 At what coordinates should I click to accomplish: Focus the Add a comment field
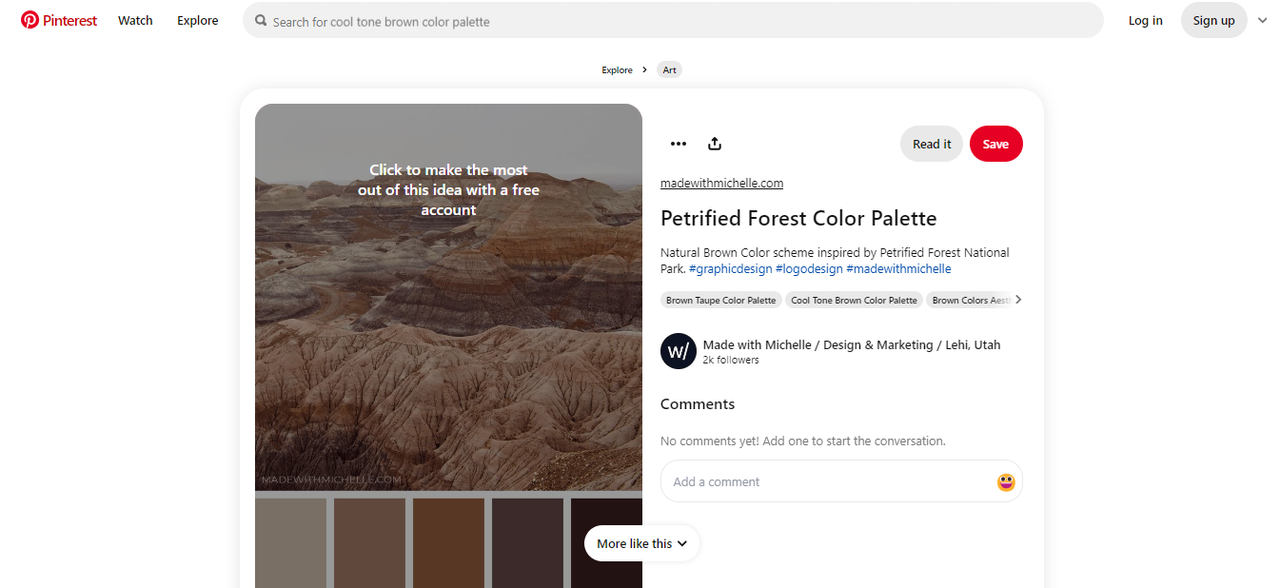tap(841, 481)
